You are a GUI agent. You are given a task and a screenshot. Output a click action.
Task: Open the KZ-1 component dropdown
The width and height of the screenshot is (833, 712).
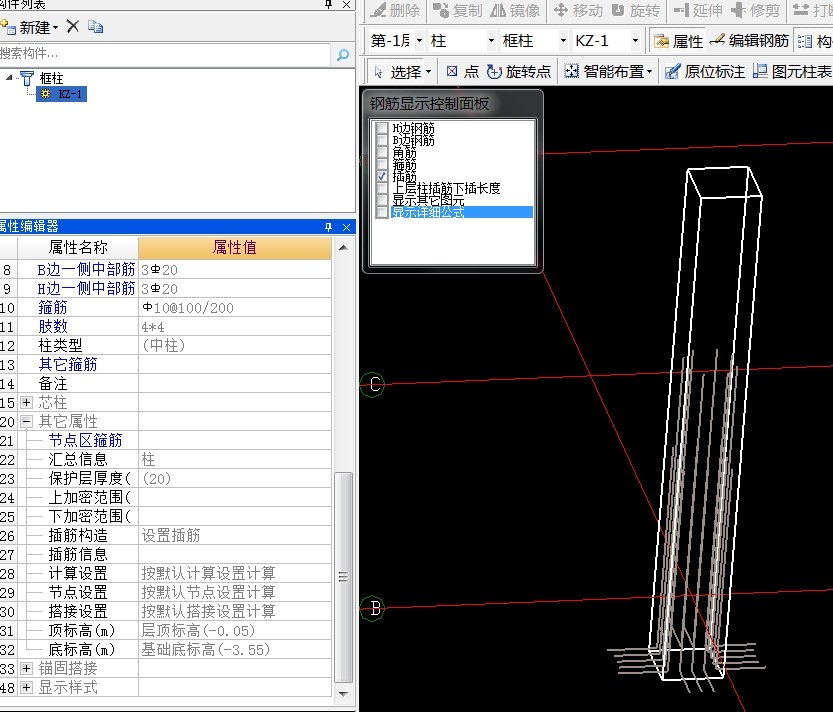[635, 40]
